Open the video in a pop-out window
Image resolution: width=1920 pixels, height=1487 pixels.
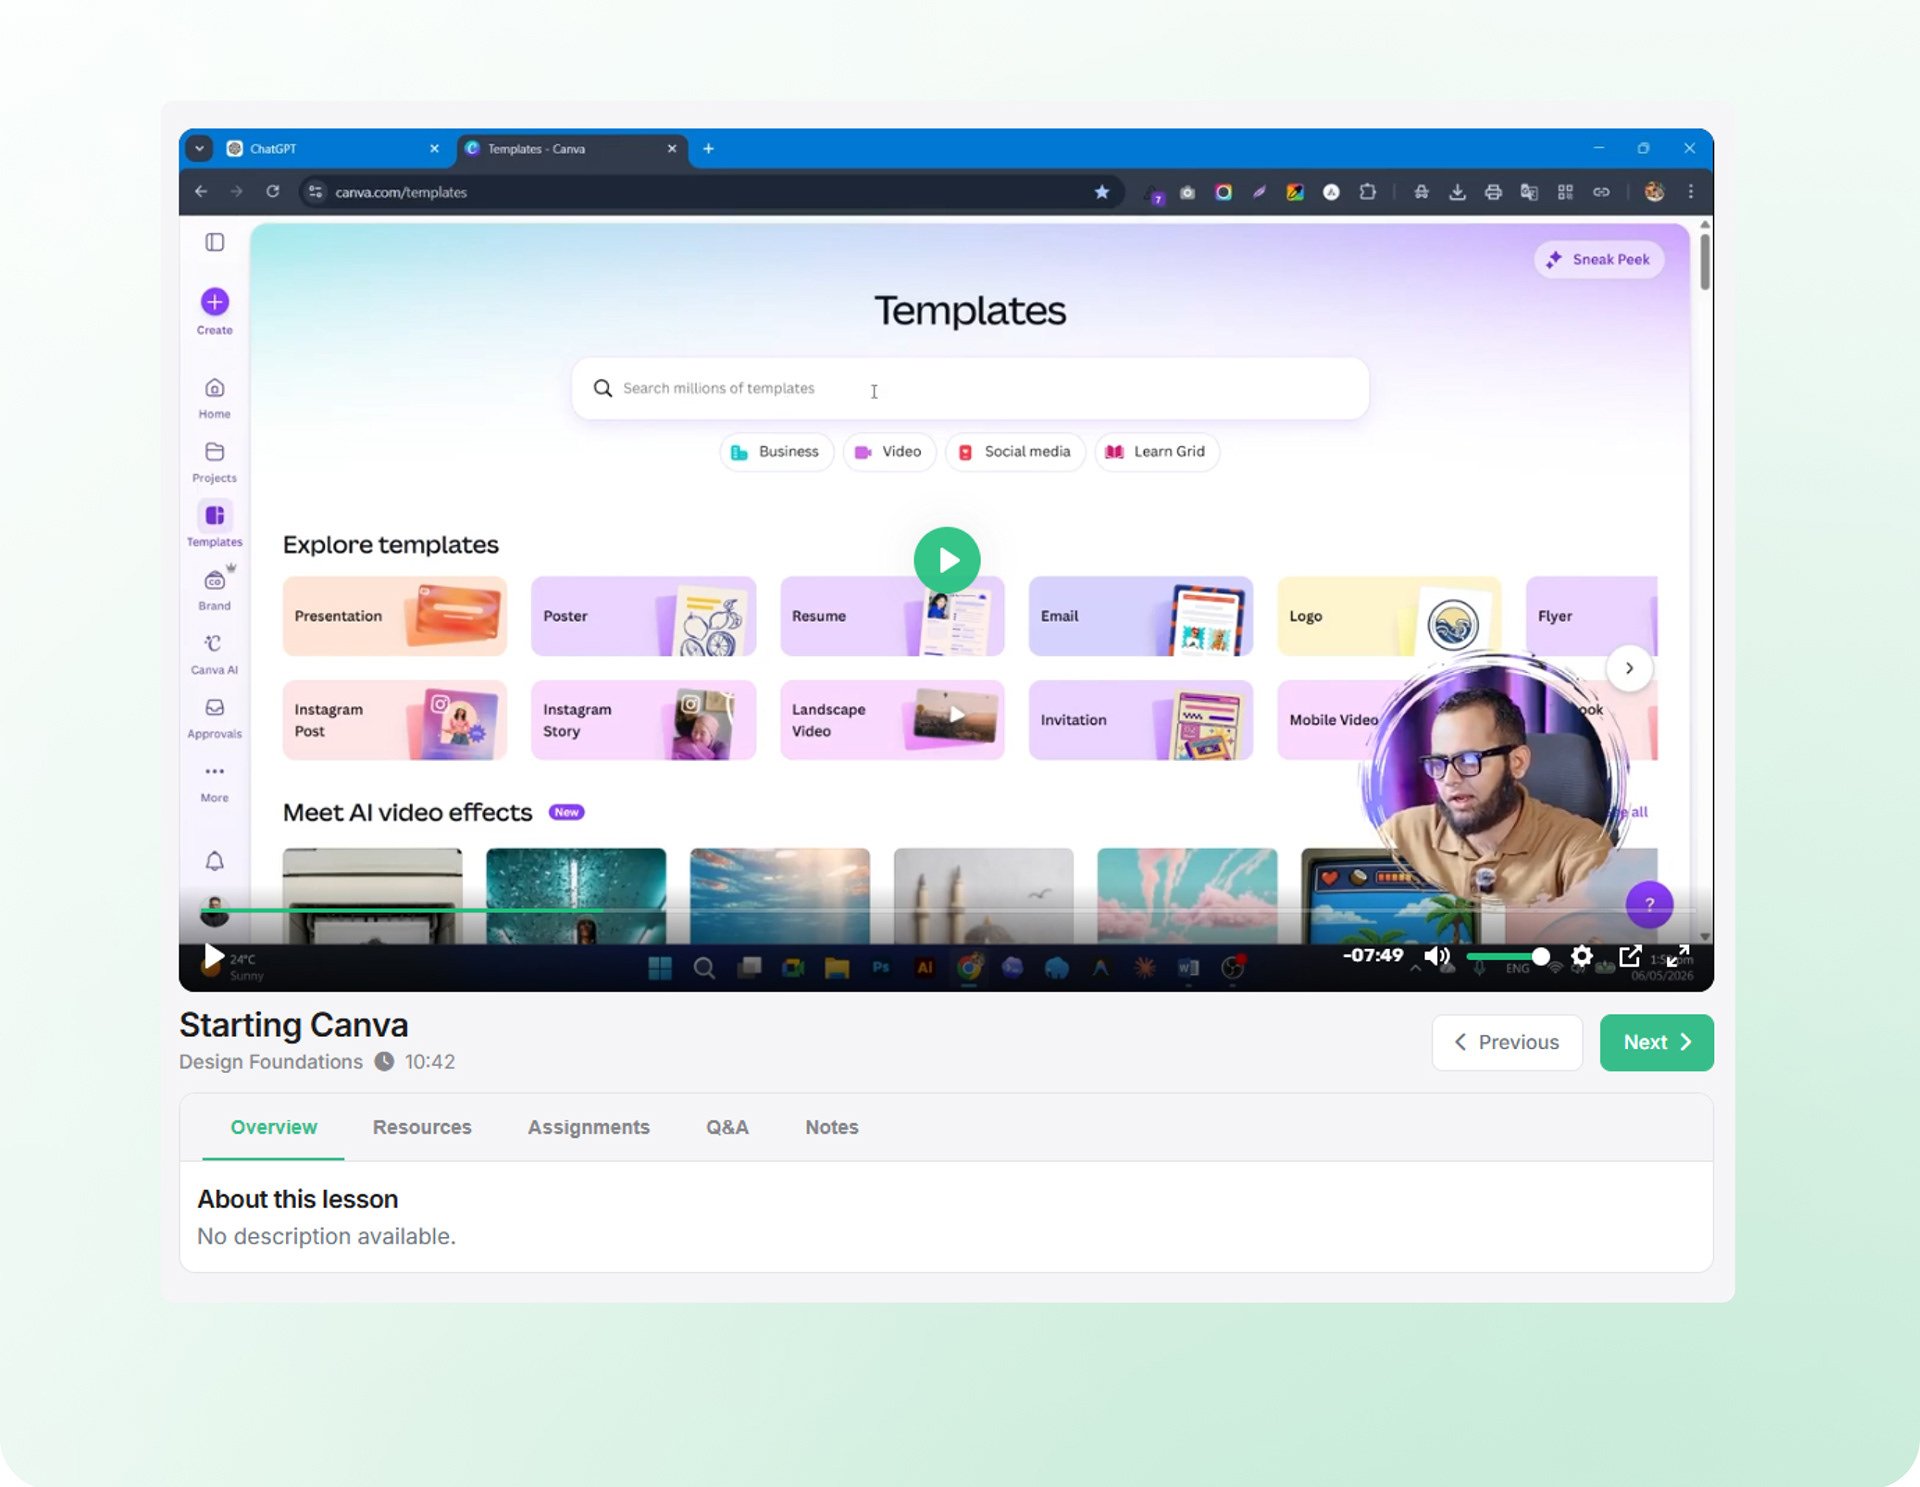click(1630, 956)
